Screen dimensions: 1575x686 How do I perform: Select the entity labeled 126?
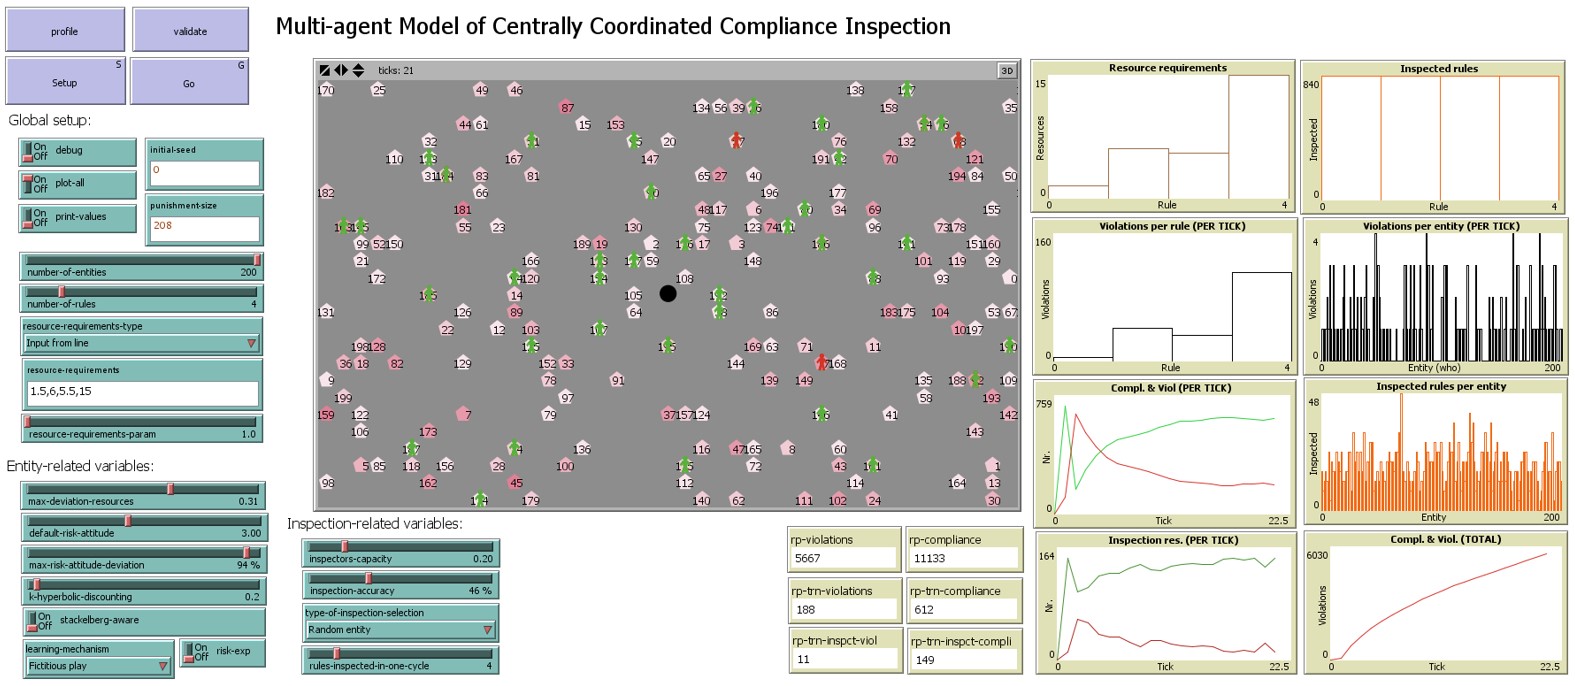tap(462, 312)
